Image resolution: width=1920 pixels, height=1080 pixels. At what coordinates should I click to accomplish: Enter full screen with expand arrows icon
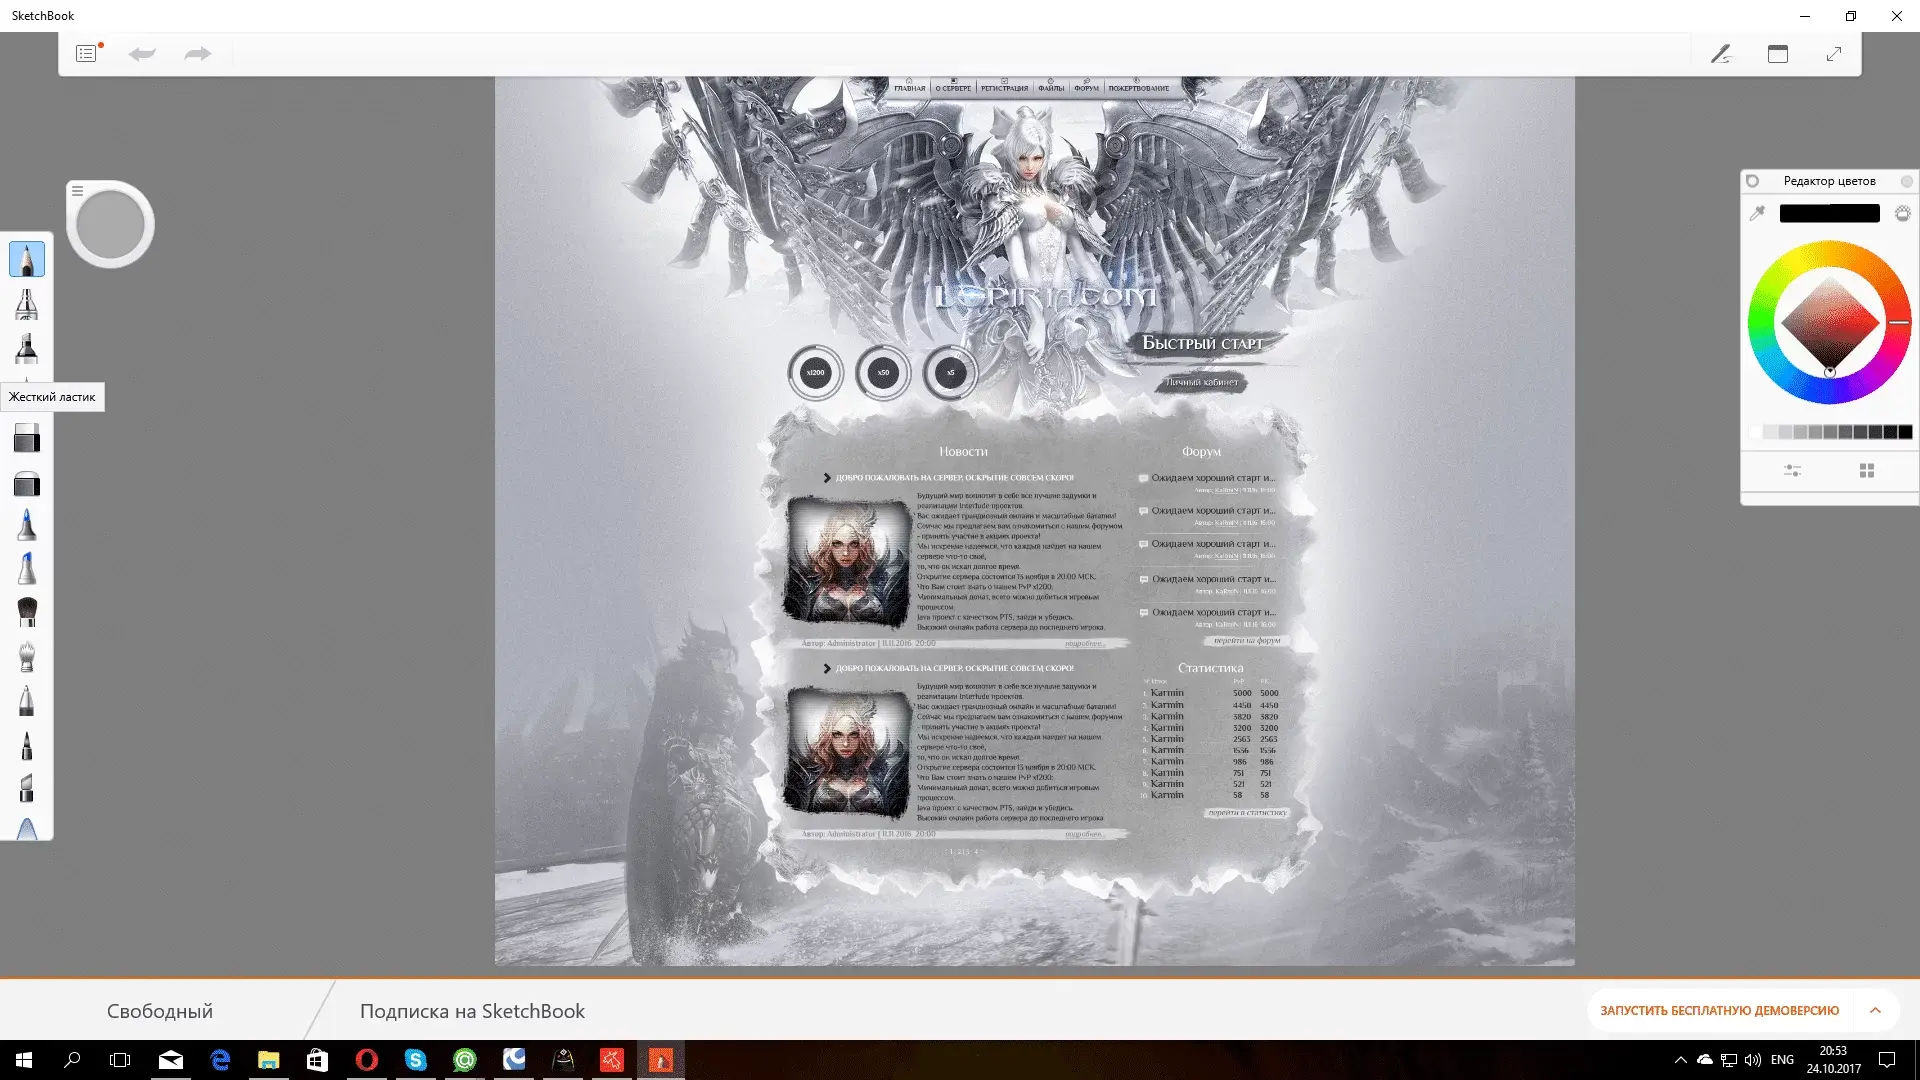(1834, 54)
